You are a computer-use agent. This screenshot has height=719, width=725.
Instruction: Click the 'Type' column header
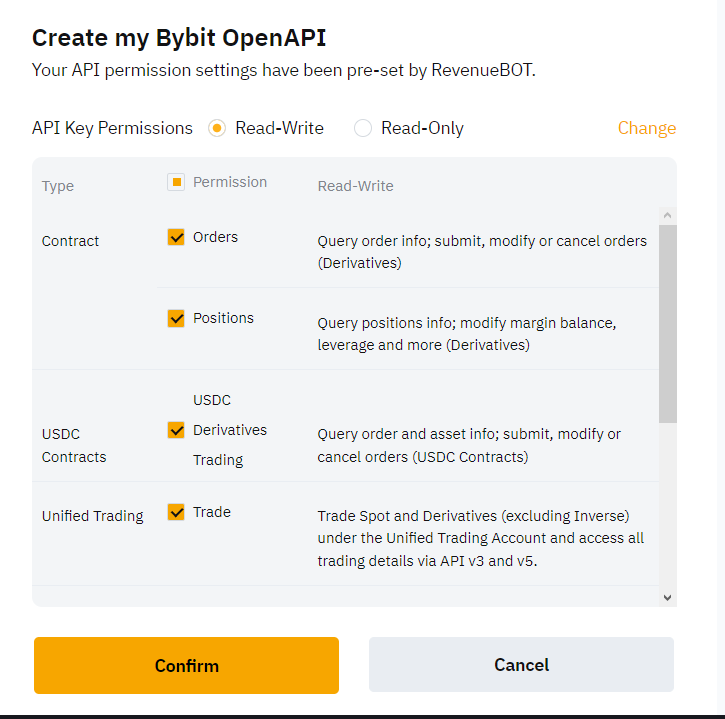tap(58, 186)
